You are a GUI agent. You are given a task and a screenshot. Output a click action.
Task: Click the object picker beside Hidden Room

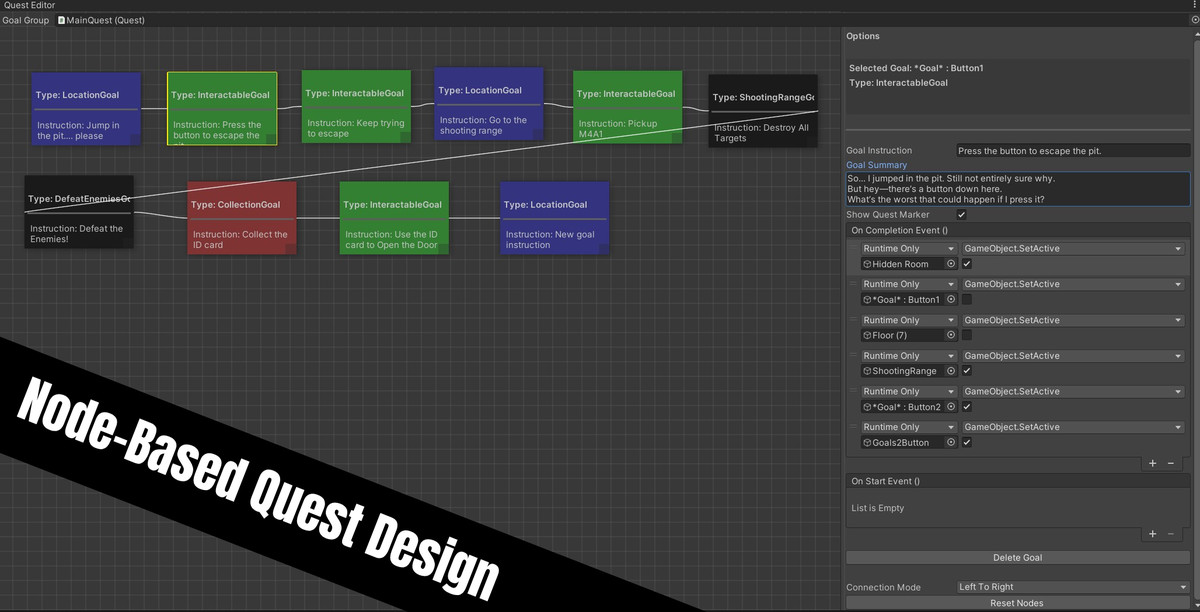click(x=951, y=264)
